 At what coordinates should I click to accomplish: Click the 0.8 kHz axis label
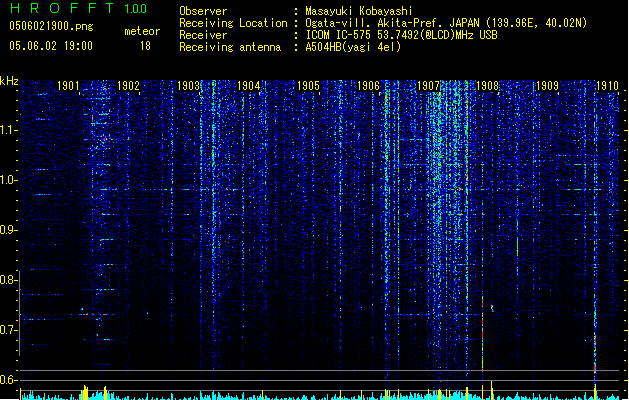point(7,280)
